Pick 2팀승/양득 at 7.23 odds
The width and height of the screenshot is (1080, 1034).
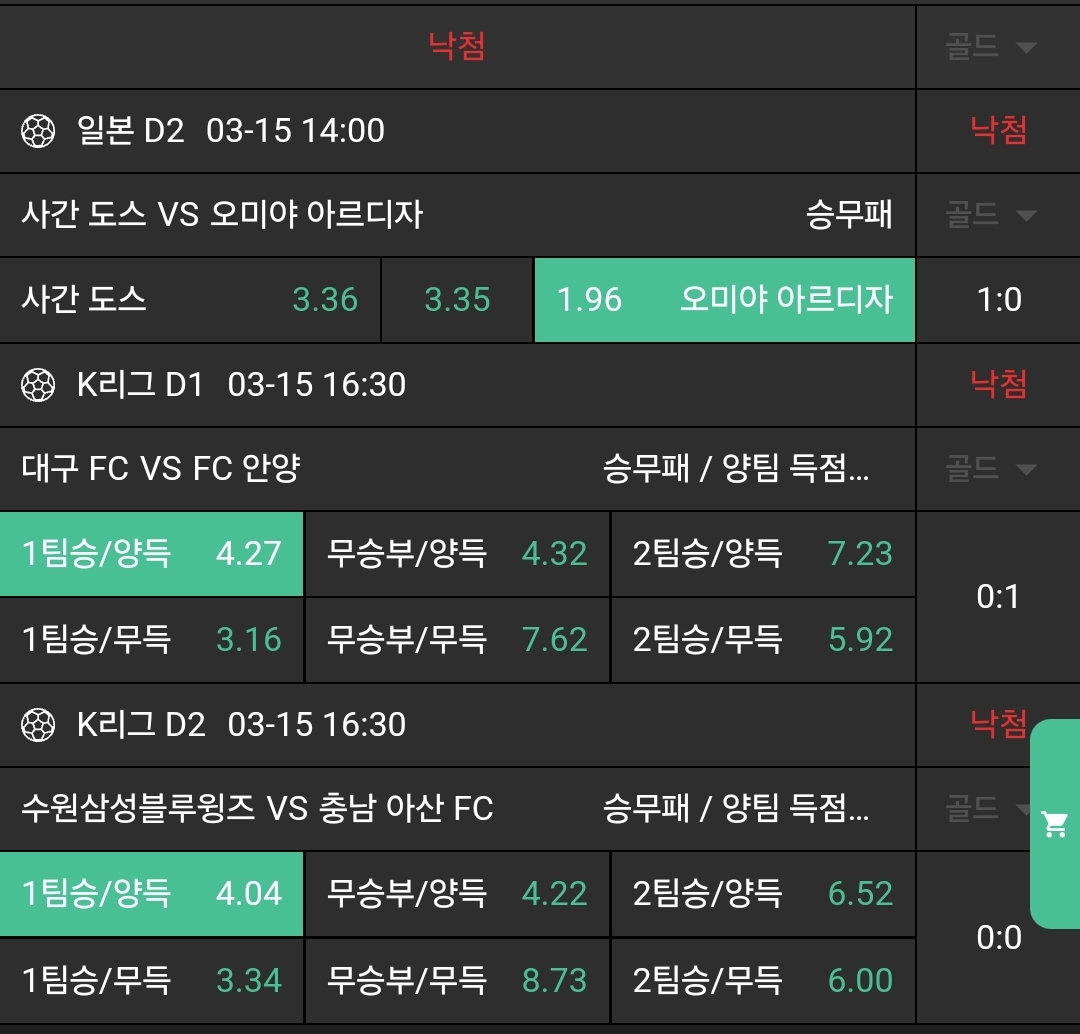click(x=762, y=554)
